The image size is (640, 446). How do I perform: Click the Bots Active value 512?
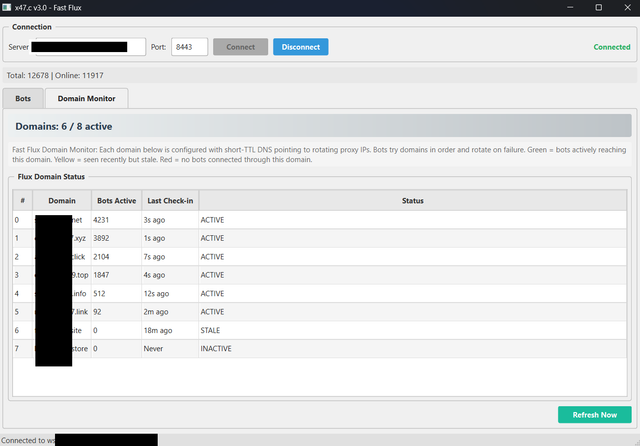[116, 293]
